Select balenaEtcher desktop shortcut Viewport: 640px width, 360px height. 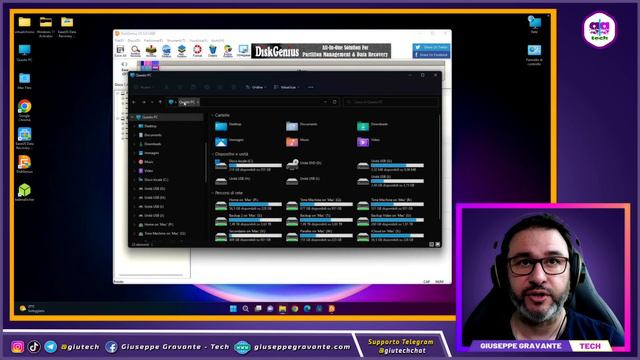24,193
